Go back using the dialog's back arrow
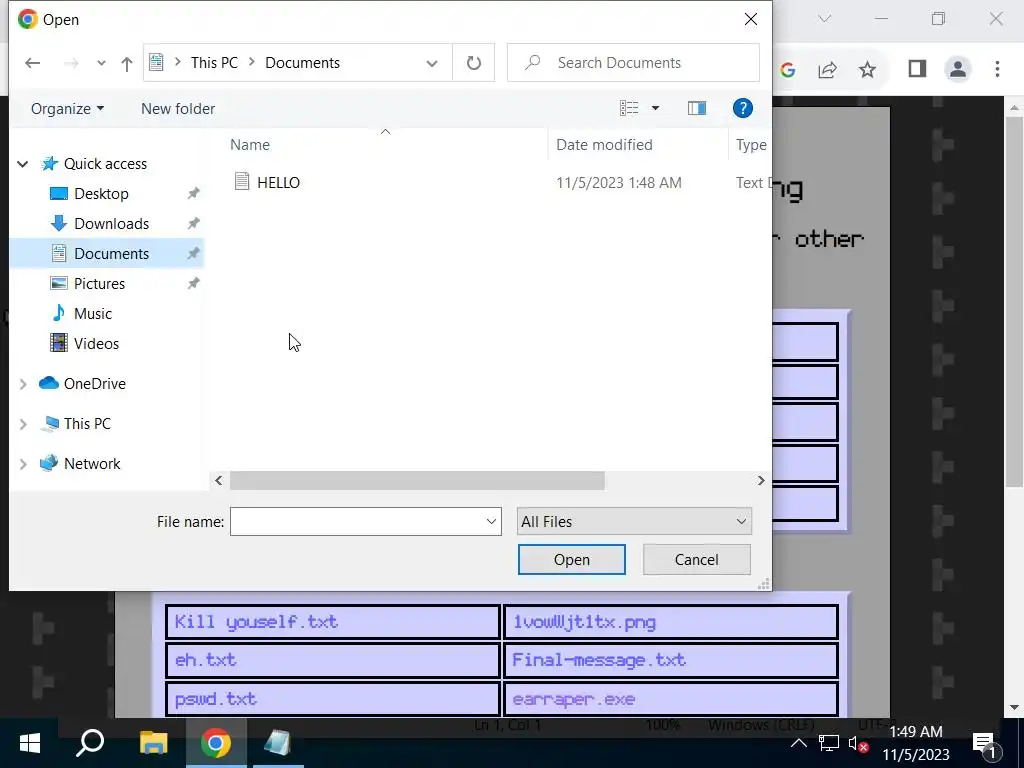1024x768 pixels. pos(32,63)
